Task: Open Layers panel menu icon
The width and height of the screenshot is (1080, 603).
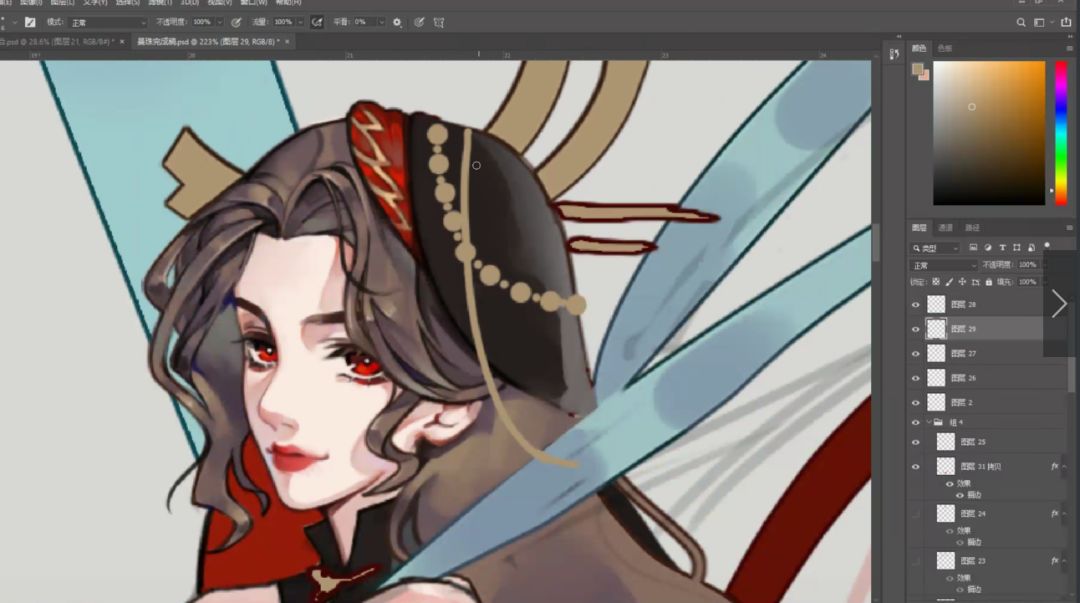Action: point(1069,227)
